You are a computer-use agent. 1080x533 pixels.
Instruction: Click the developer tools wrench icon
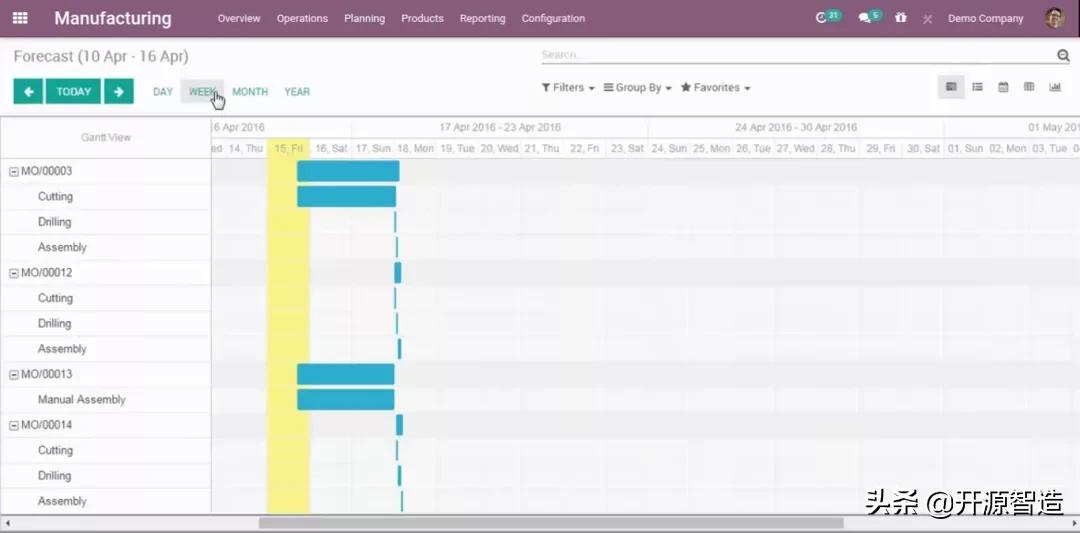point(928,19)
